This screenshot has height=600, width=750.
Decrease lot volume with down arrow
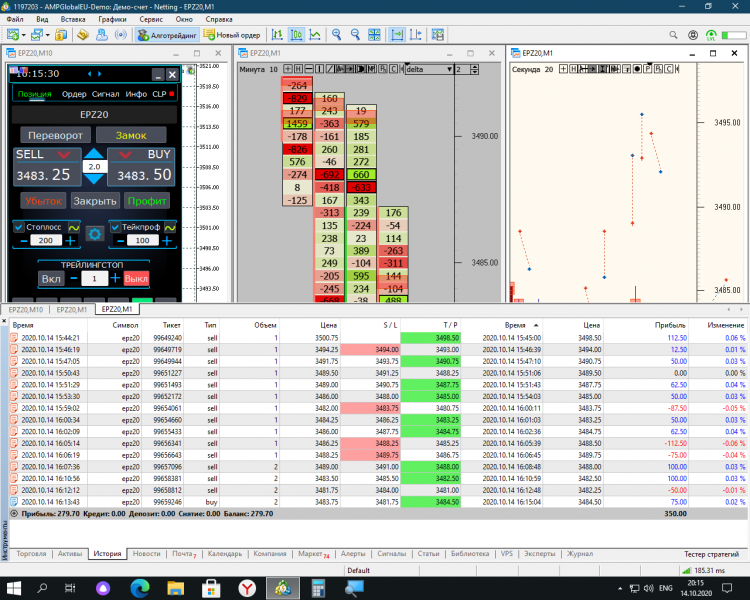94,179
